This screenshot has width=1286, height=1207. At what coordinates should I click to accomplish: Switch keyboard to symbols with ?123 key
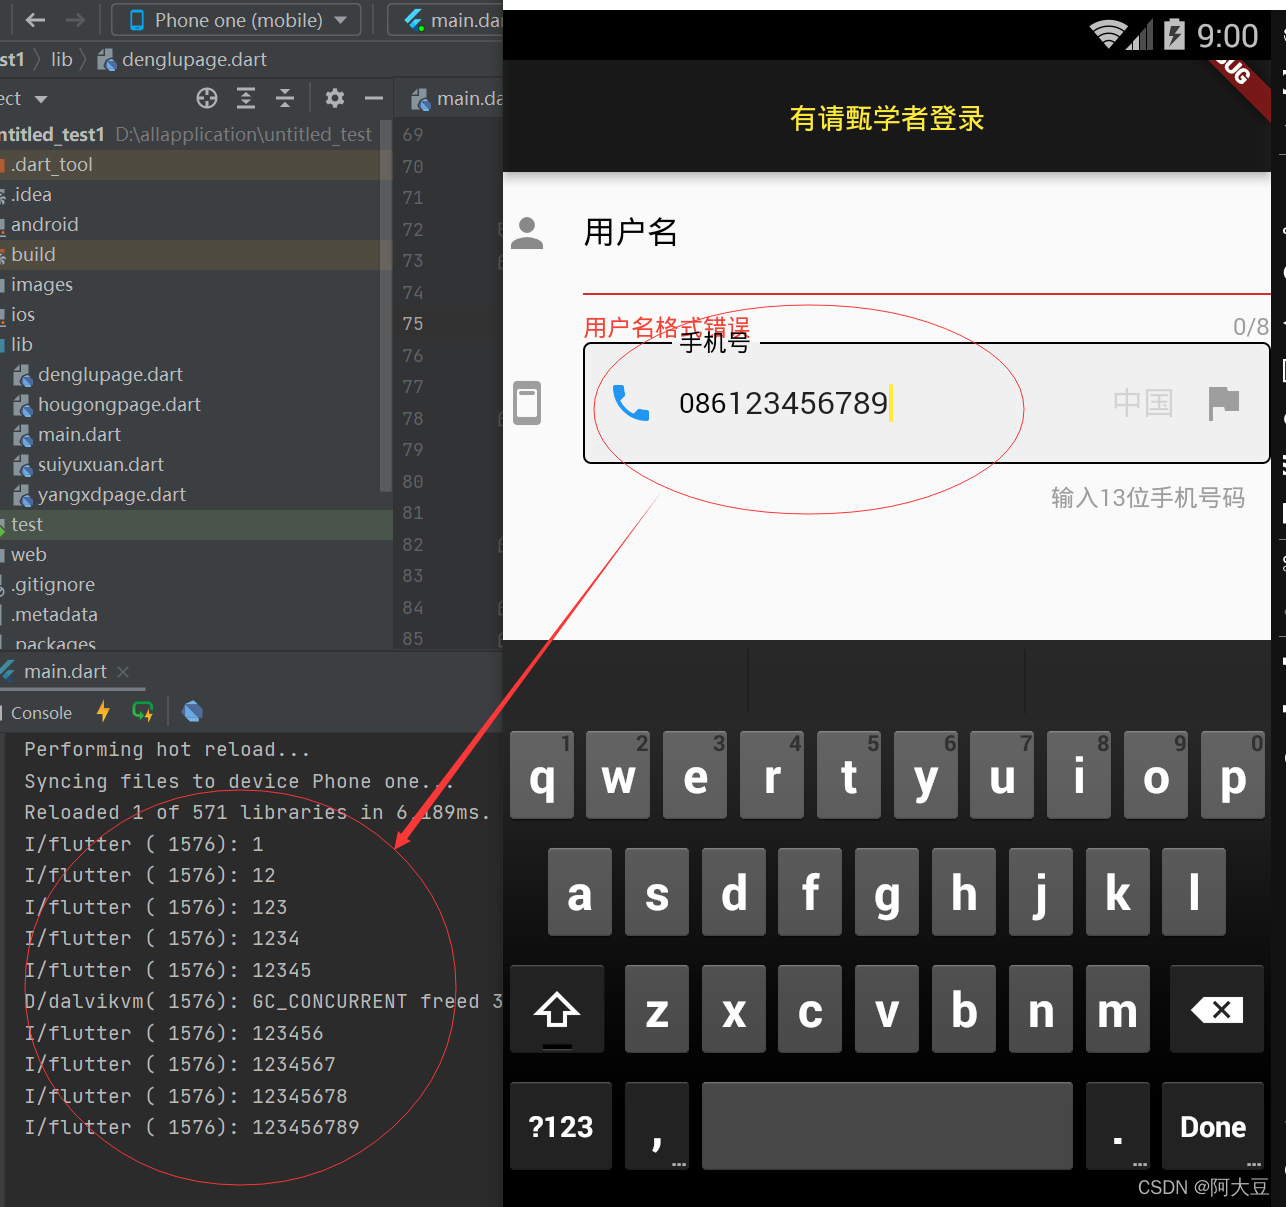tap(560, 1126)
